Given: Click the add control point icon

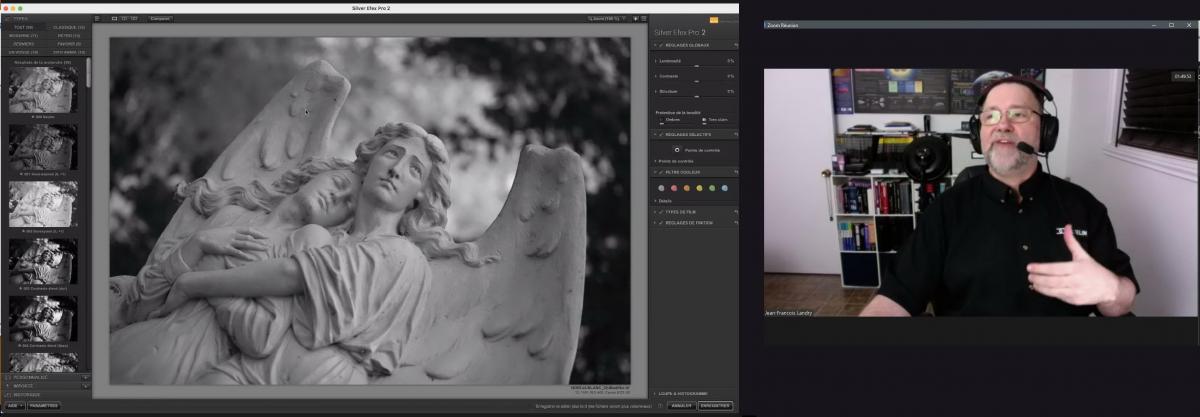Looking at the screenshot, I should [677, 149].
